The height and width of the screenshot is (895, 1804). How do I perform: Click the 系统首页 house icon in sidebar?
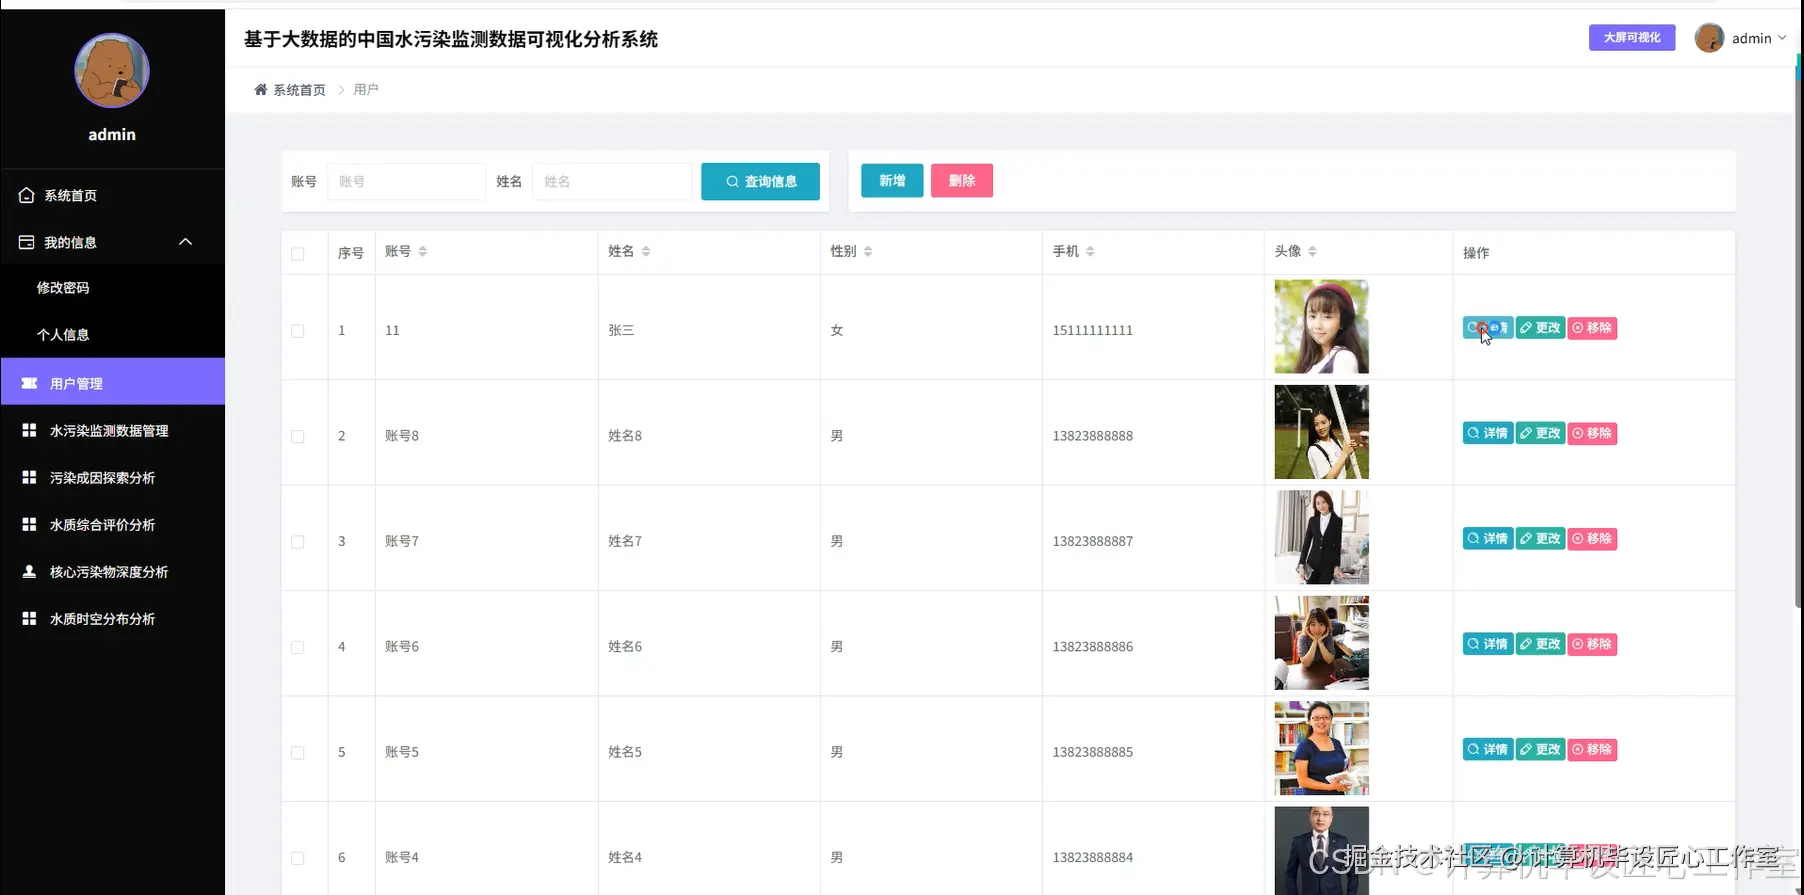coord(27,195)
